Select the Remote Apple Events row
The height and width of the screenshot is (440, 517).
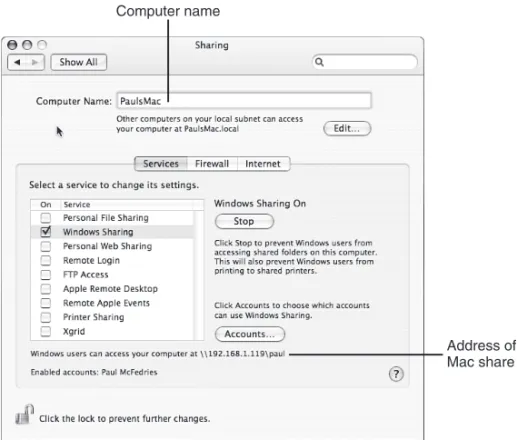coord(112,303)
